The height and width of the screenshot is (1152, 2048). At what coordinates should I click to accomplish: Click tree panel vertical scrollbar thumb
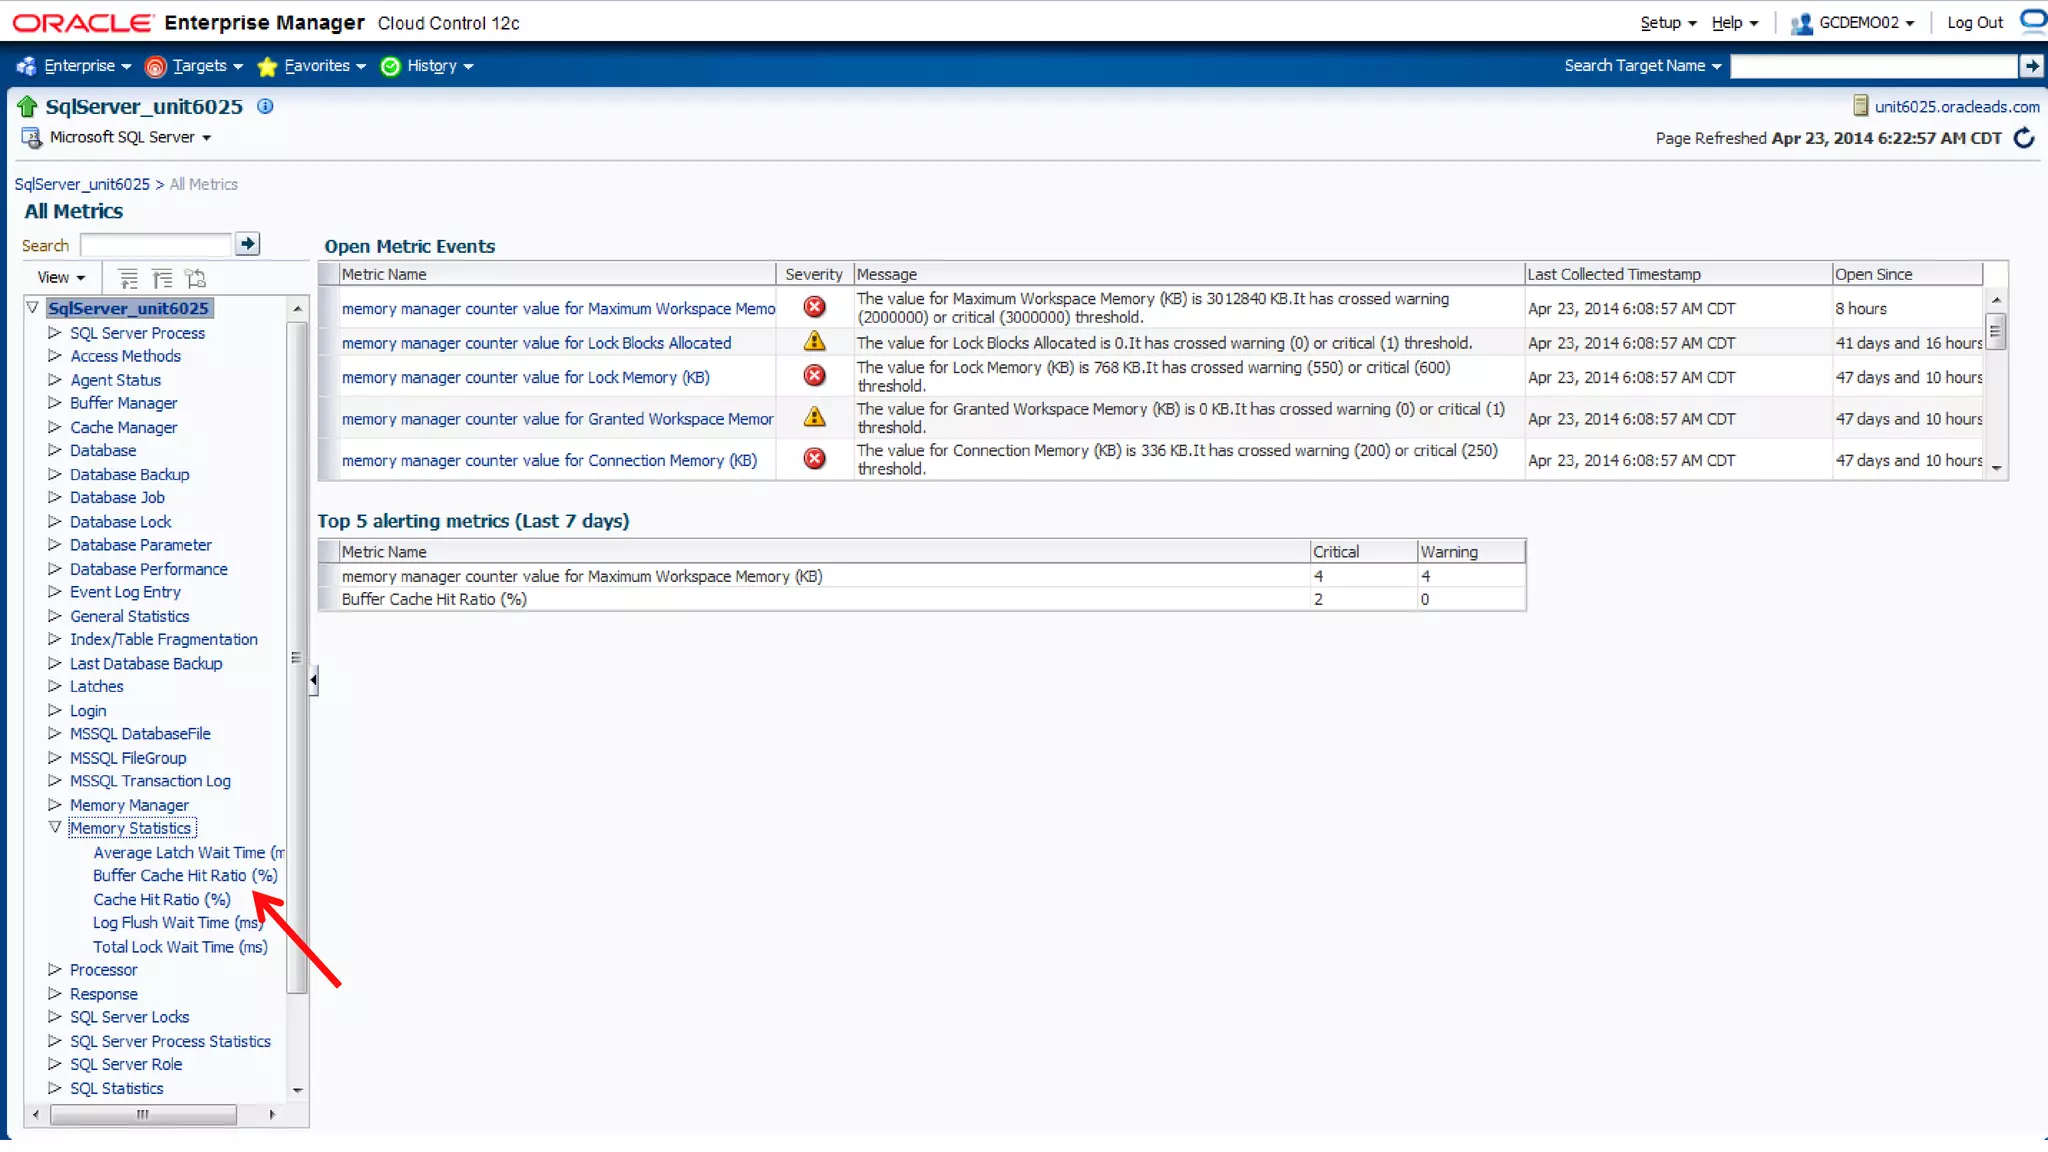tap(296, 657)
